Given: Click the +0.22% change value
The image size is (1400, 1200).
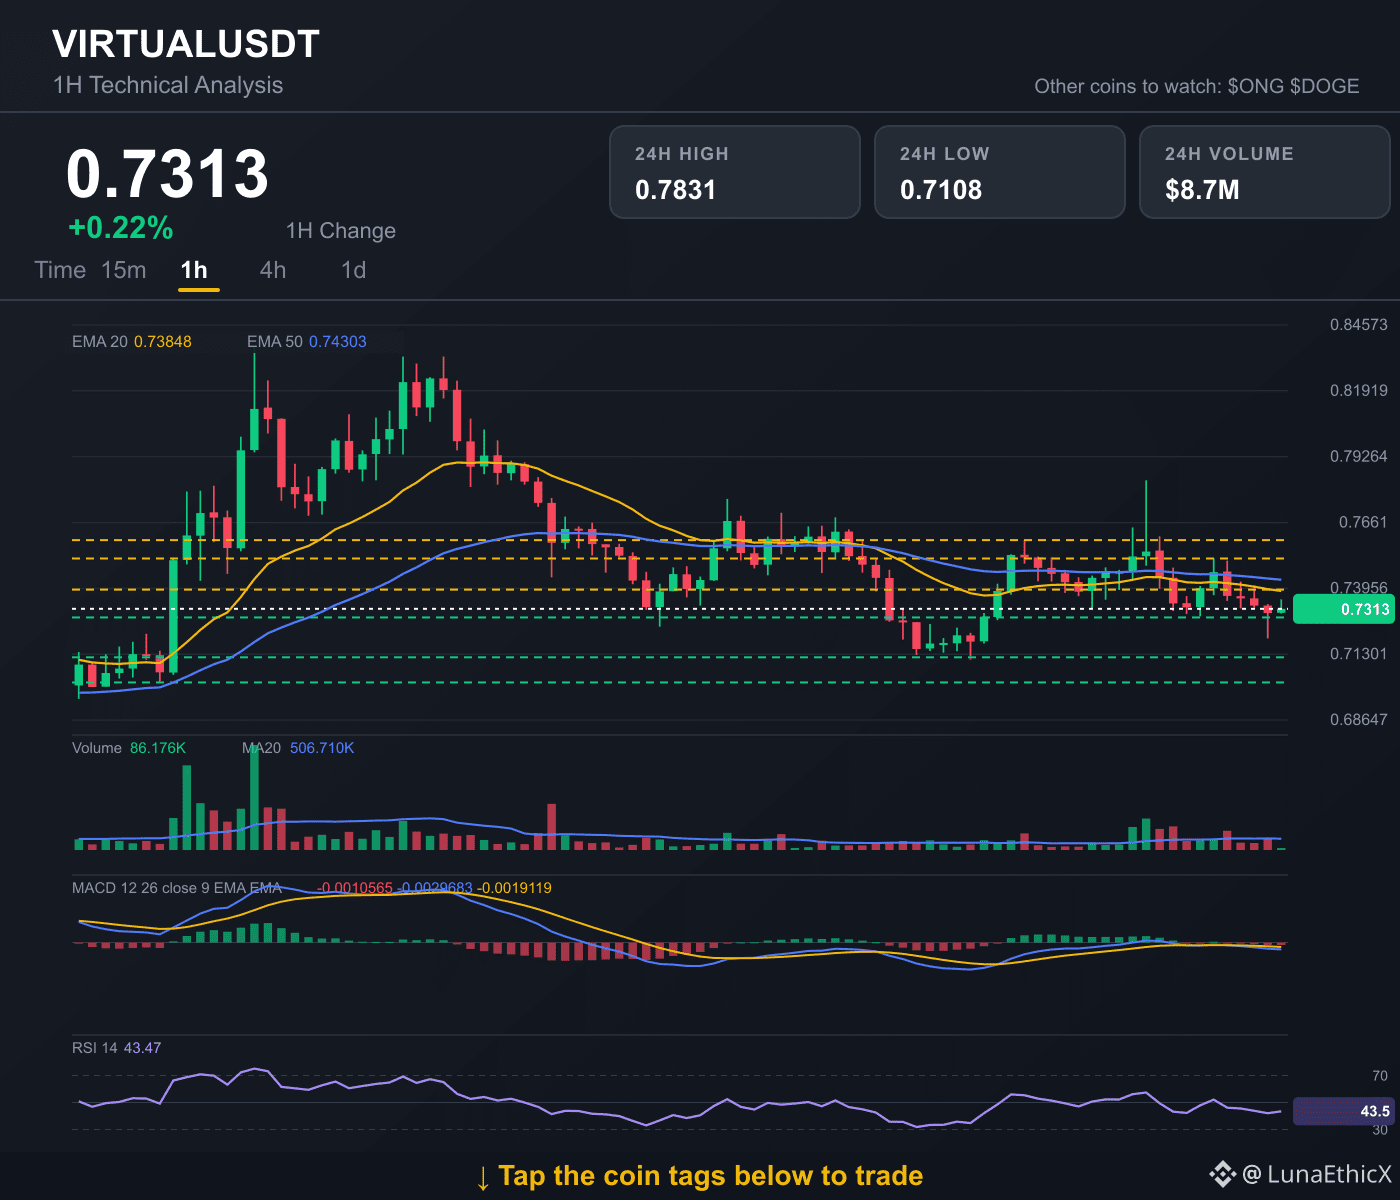Looking at the screenshot, I should click(x=121, y=228).
